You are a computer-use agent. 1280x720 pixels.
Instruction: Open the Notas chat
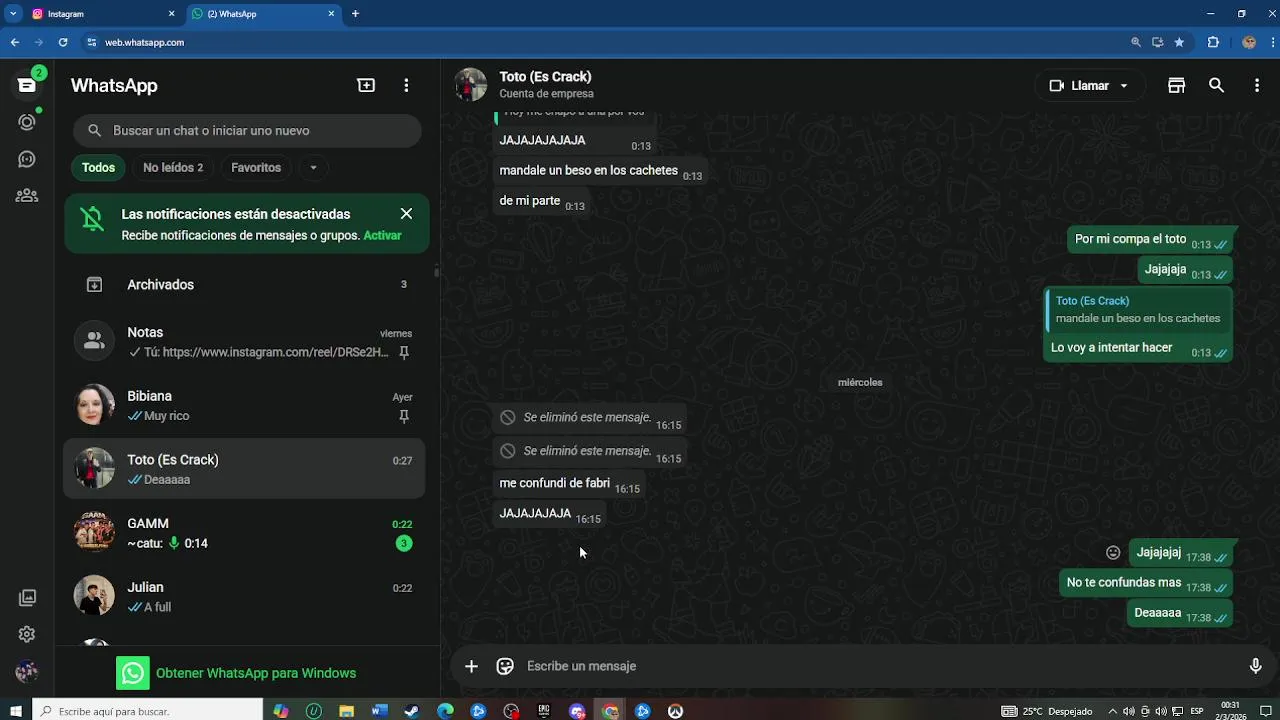pos(244,342)
